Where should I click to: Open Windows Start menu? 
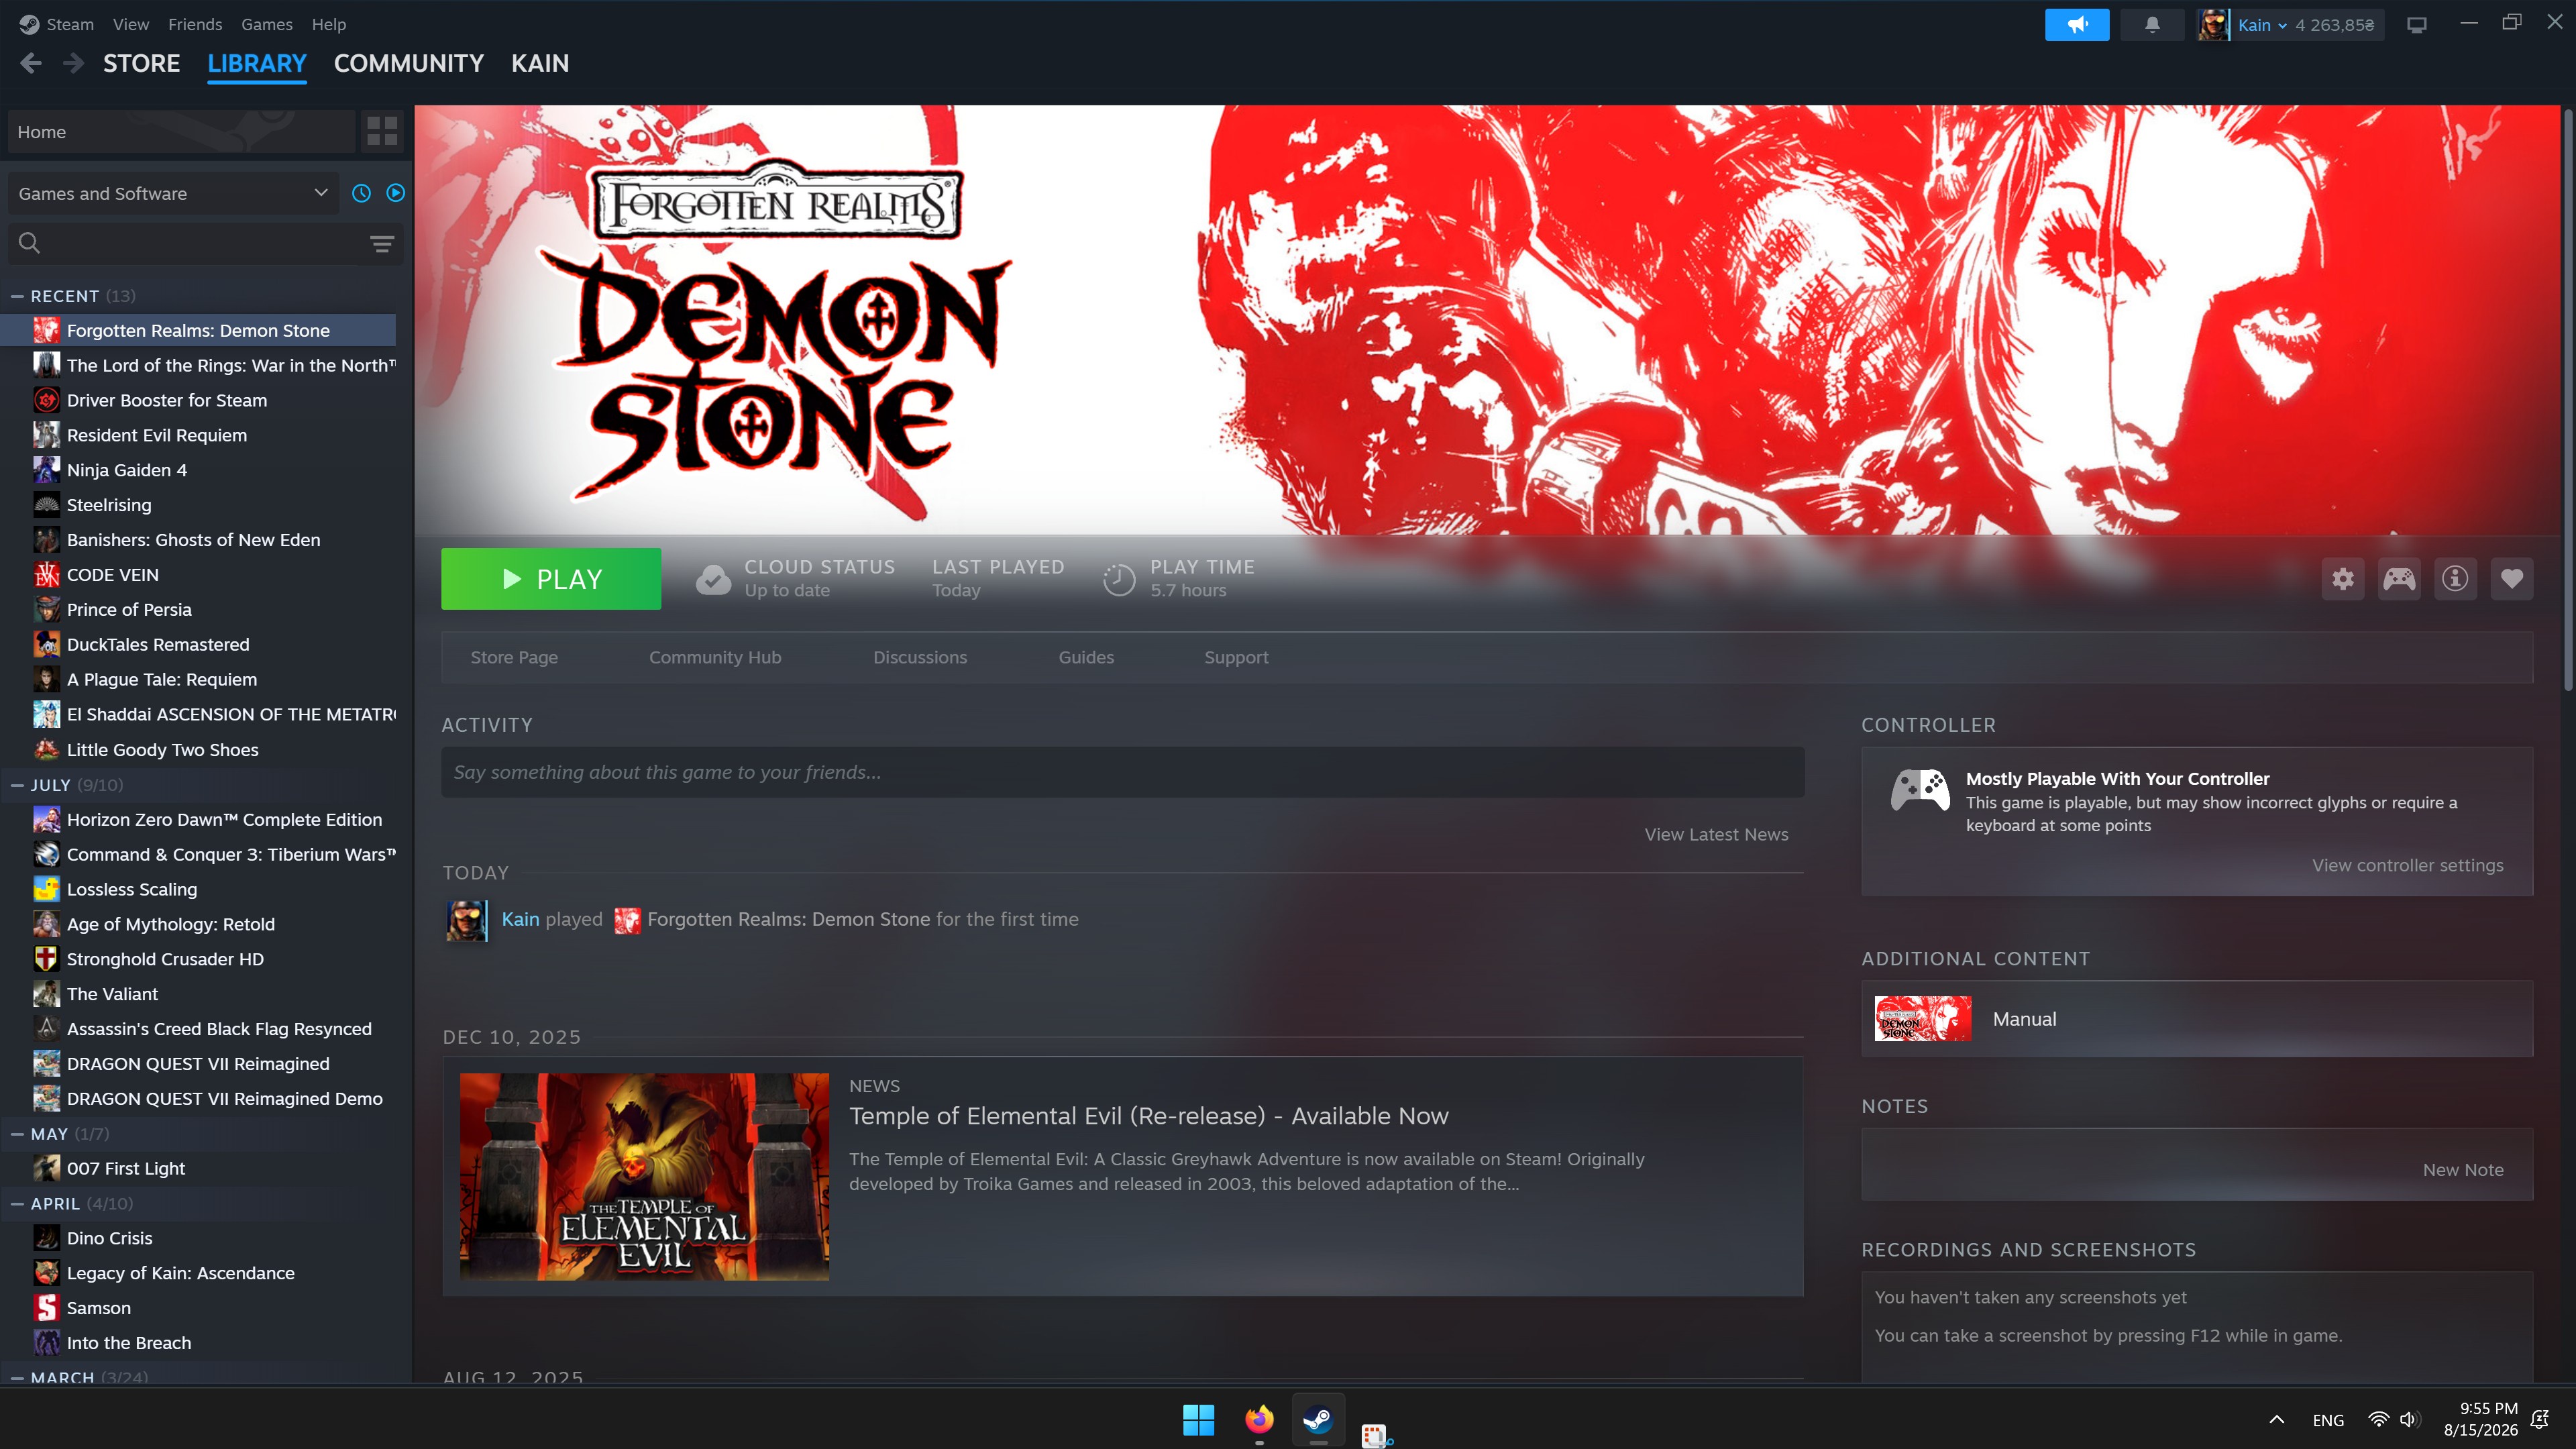tap(1198, 1419)
